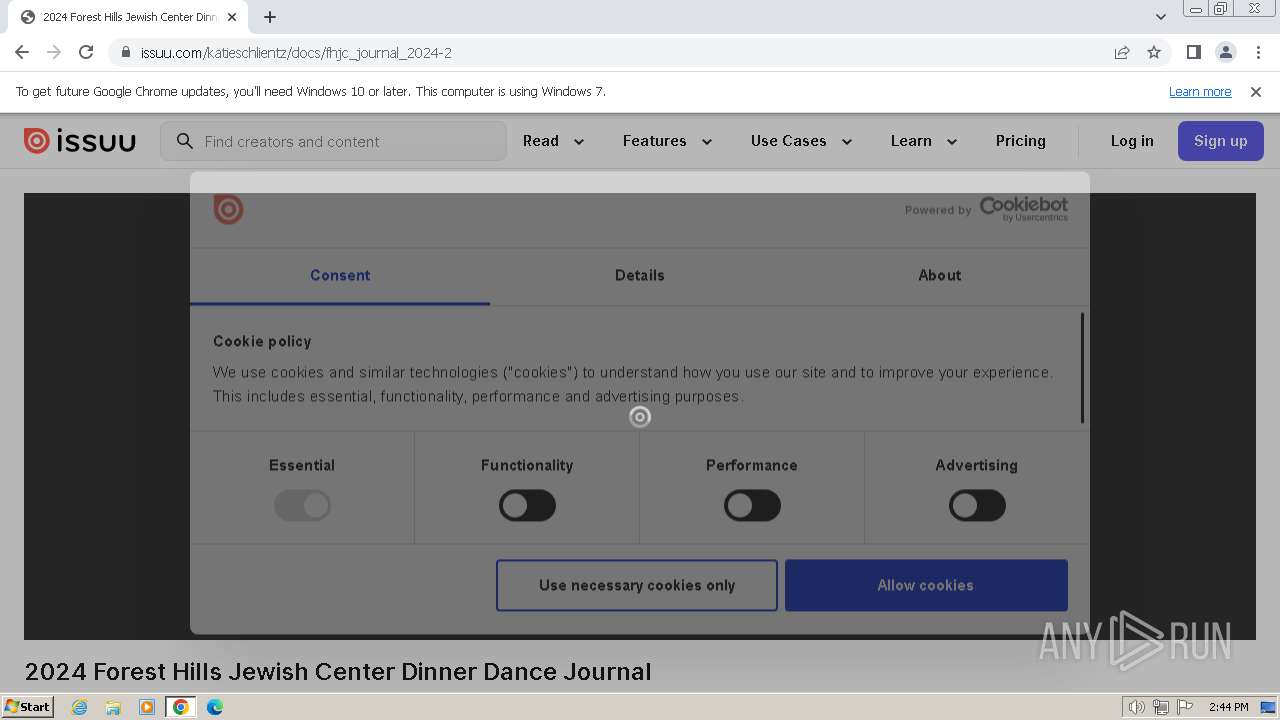Click the 2024 Forest Hills Jewish Center title
Screen dimensions: 1280x720
tap(338, 671)
